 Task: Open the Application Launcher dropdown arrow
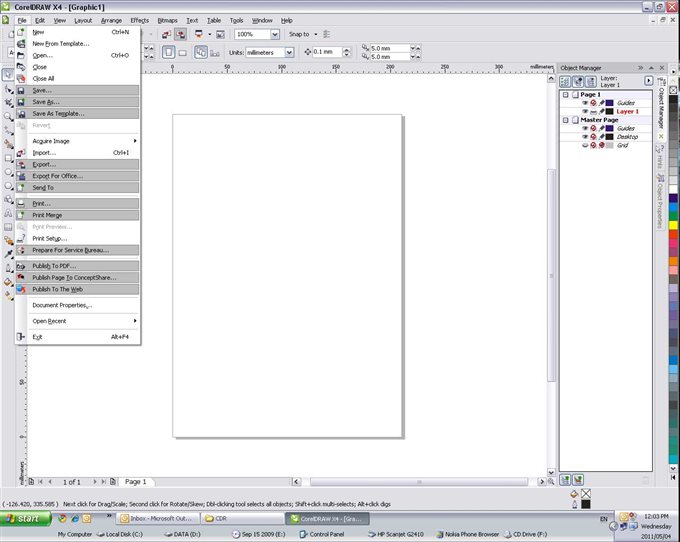coord(209,34)
